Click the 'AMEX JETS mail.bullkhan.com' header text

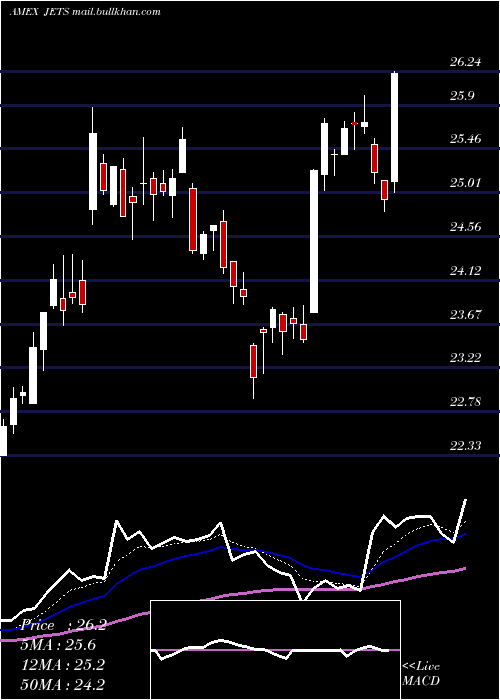(x=85, y=12)
